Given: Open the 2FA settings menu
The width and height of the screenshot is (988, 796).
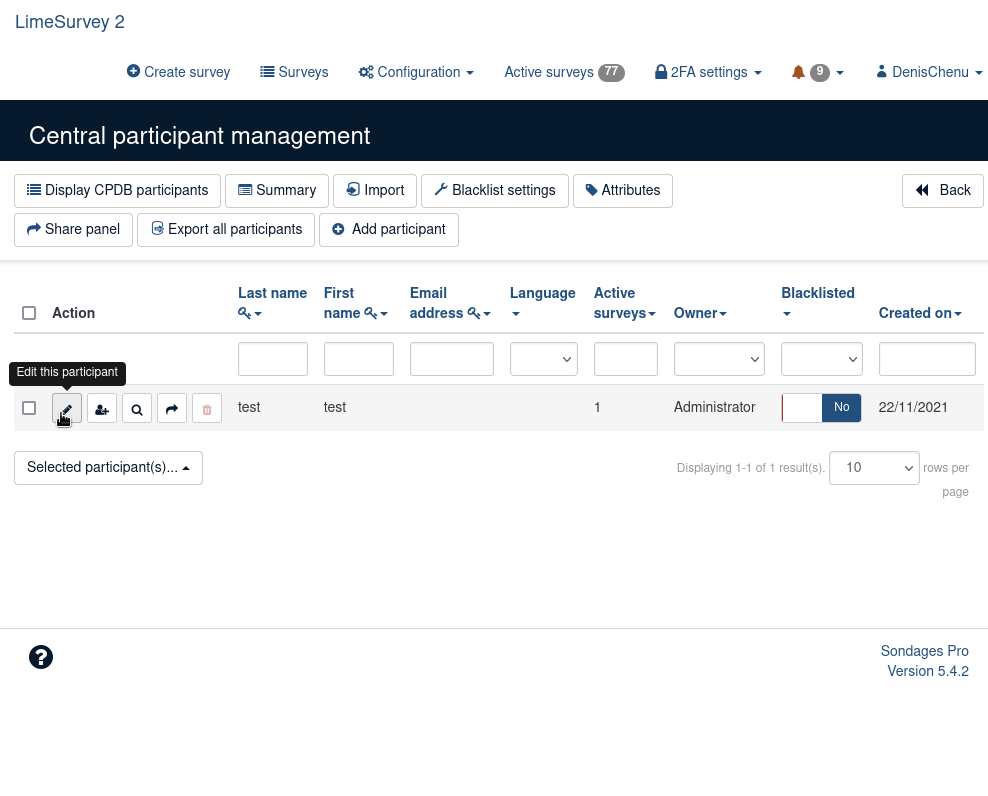Looking at the screenshot, I should tap(708, 72).
